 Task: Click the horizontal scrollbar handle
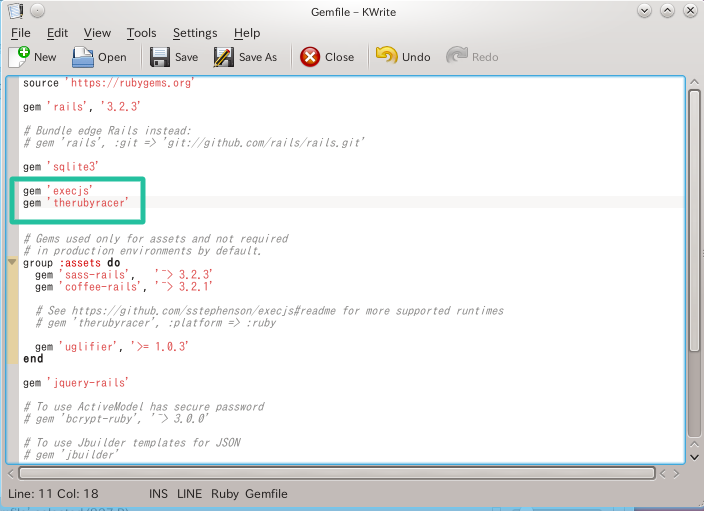336,473
